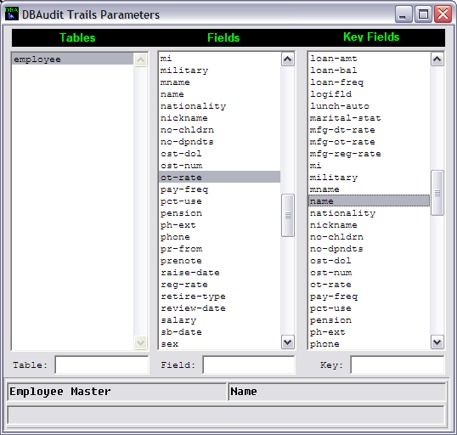Minimize the DBAudit Trails Parameters window
The height and width of the screenshot is (435, 457).
403,14
